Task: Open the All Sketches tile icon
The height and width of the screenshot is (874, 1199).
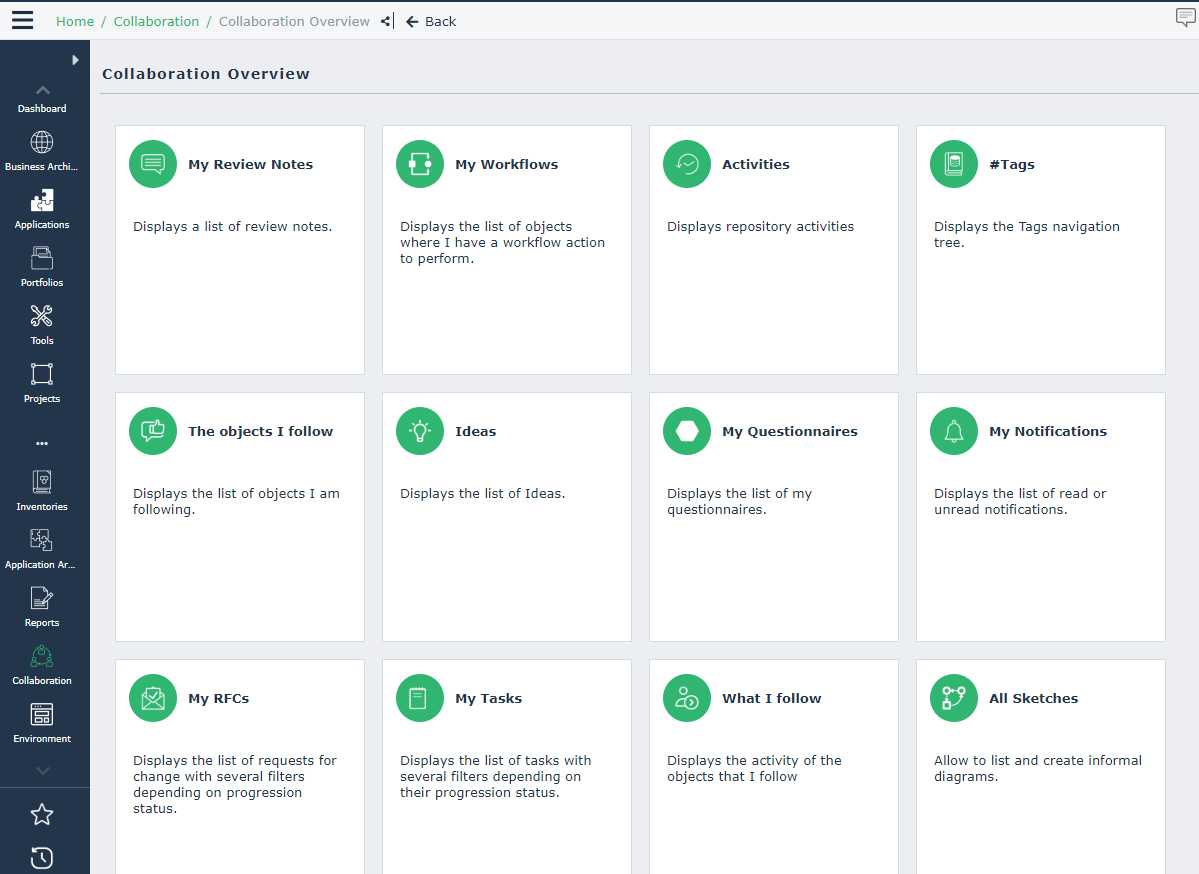Action: click(x=954, y=698)
